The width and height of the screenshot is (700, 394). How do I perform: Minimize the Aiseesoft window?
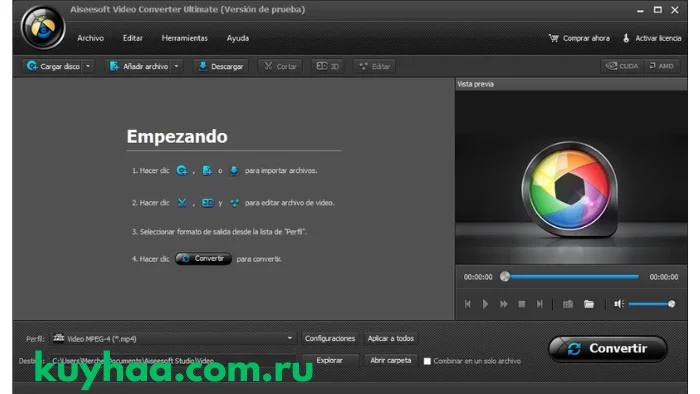pos(640,10)
